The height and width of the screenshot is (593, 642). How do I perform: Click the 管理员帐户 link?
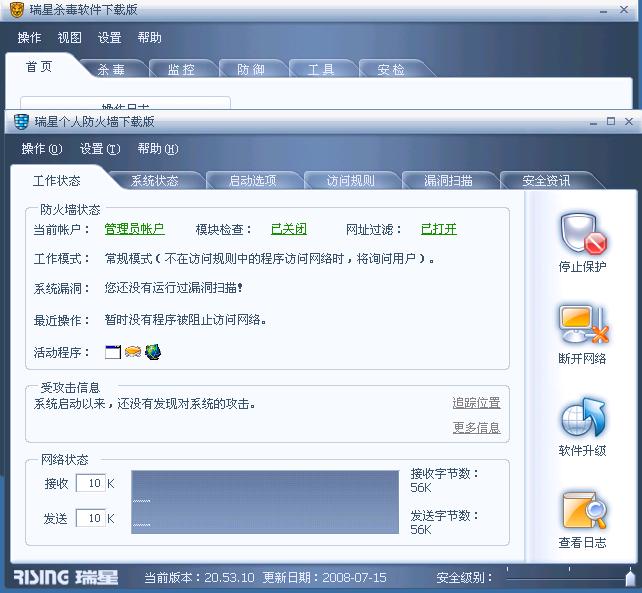[x=135, y=229]
